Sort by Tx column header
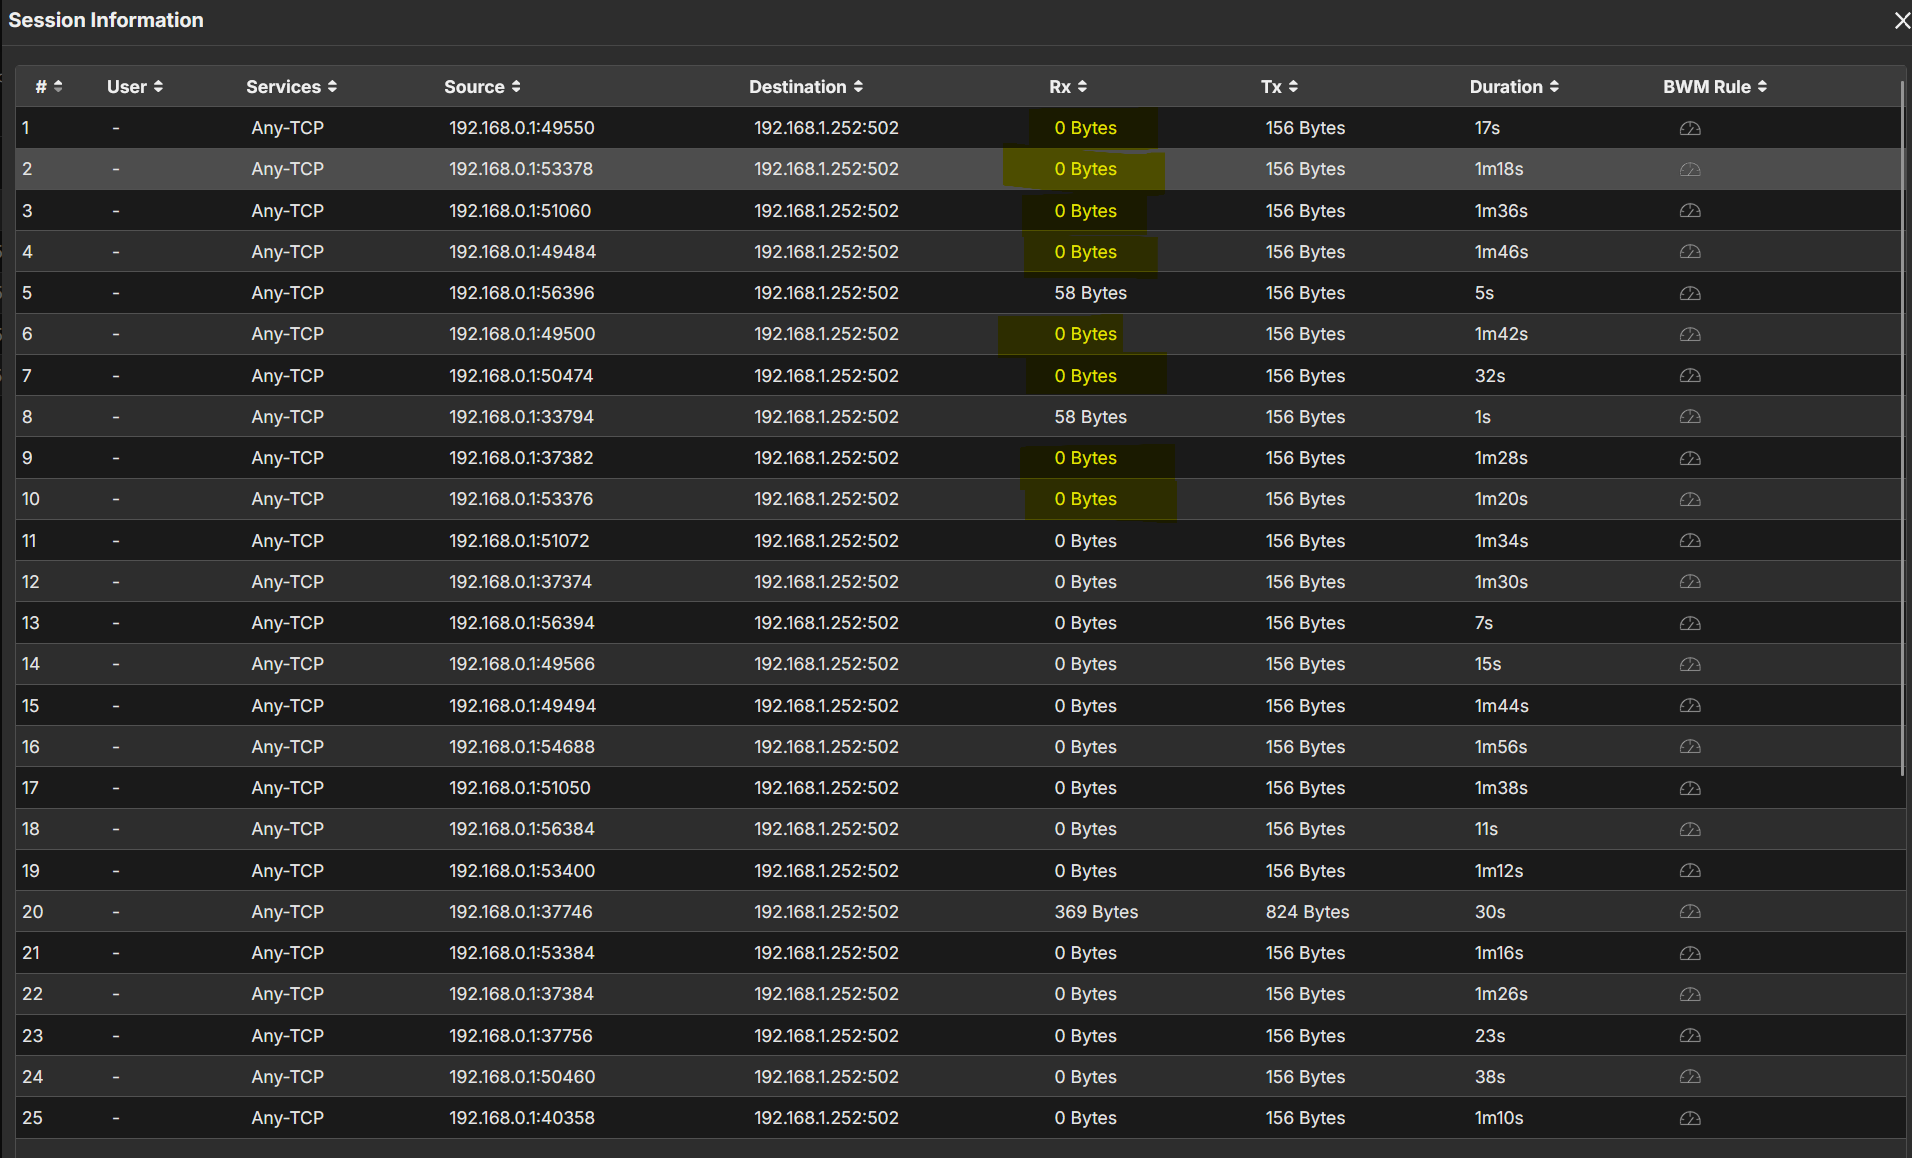Viewport: 1912px width, 1158px height. point(1280,87)
